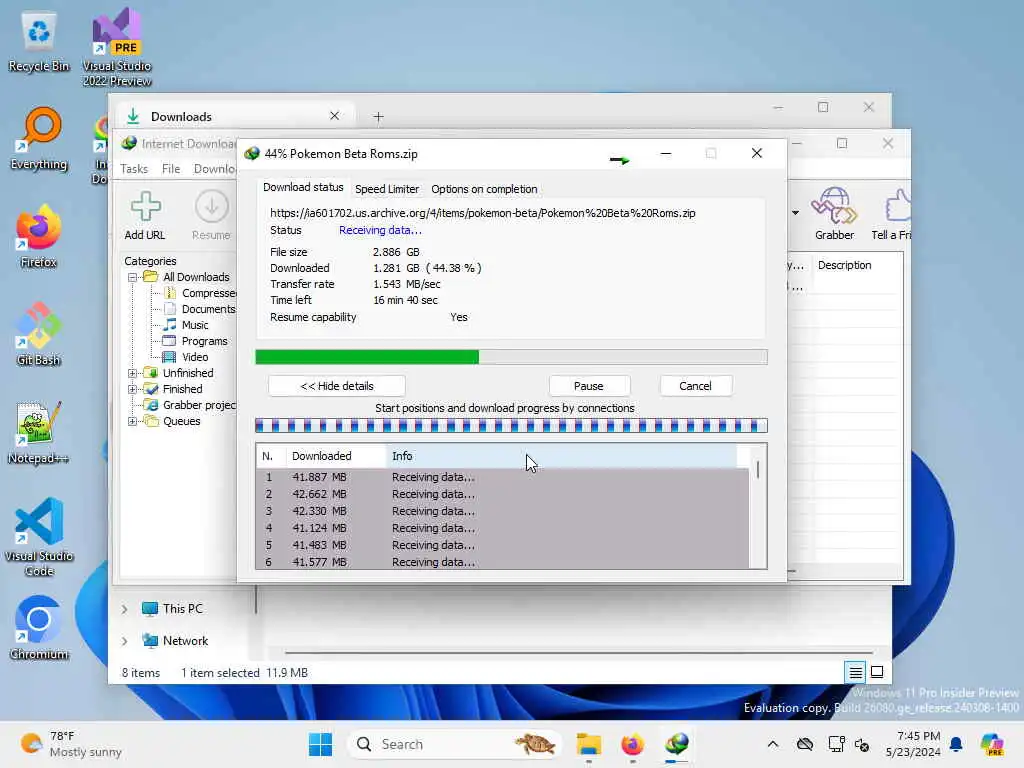
Task: Launch Visual Studio Code from desktop
Action: pyautogui.click(x=39, y=537)
